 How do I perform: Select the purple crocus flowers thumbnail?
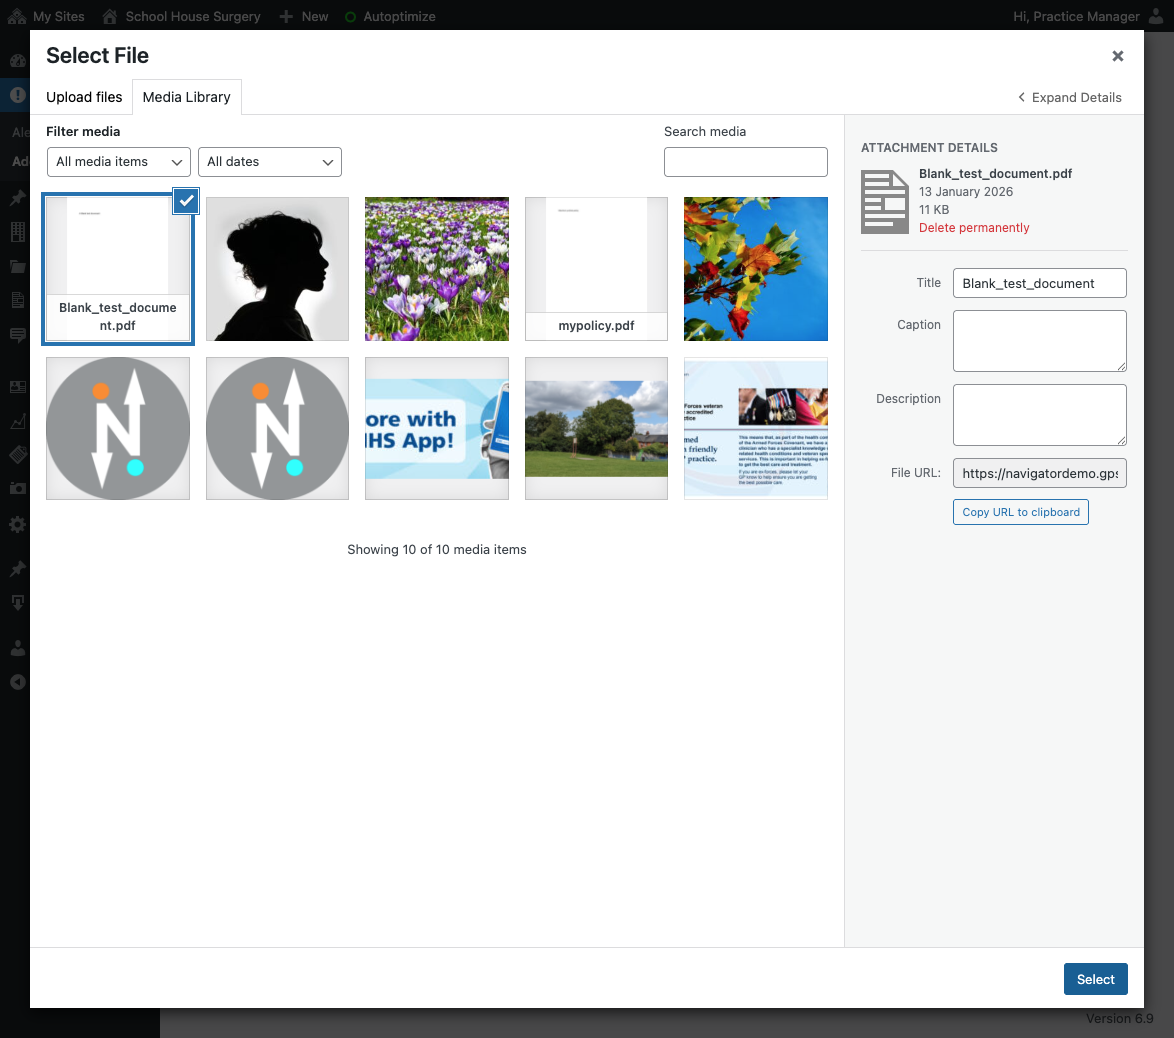[x=437, y=269]
